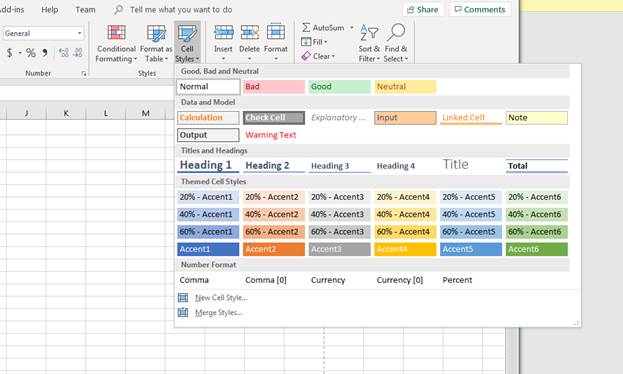Viewport: 623px width, 374px height.
Task: Apply the Neutral cell style
Action: coord(405,87)
